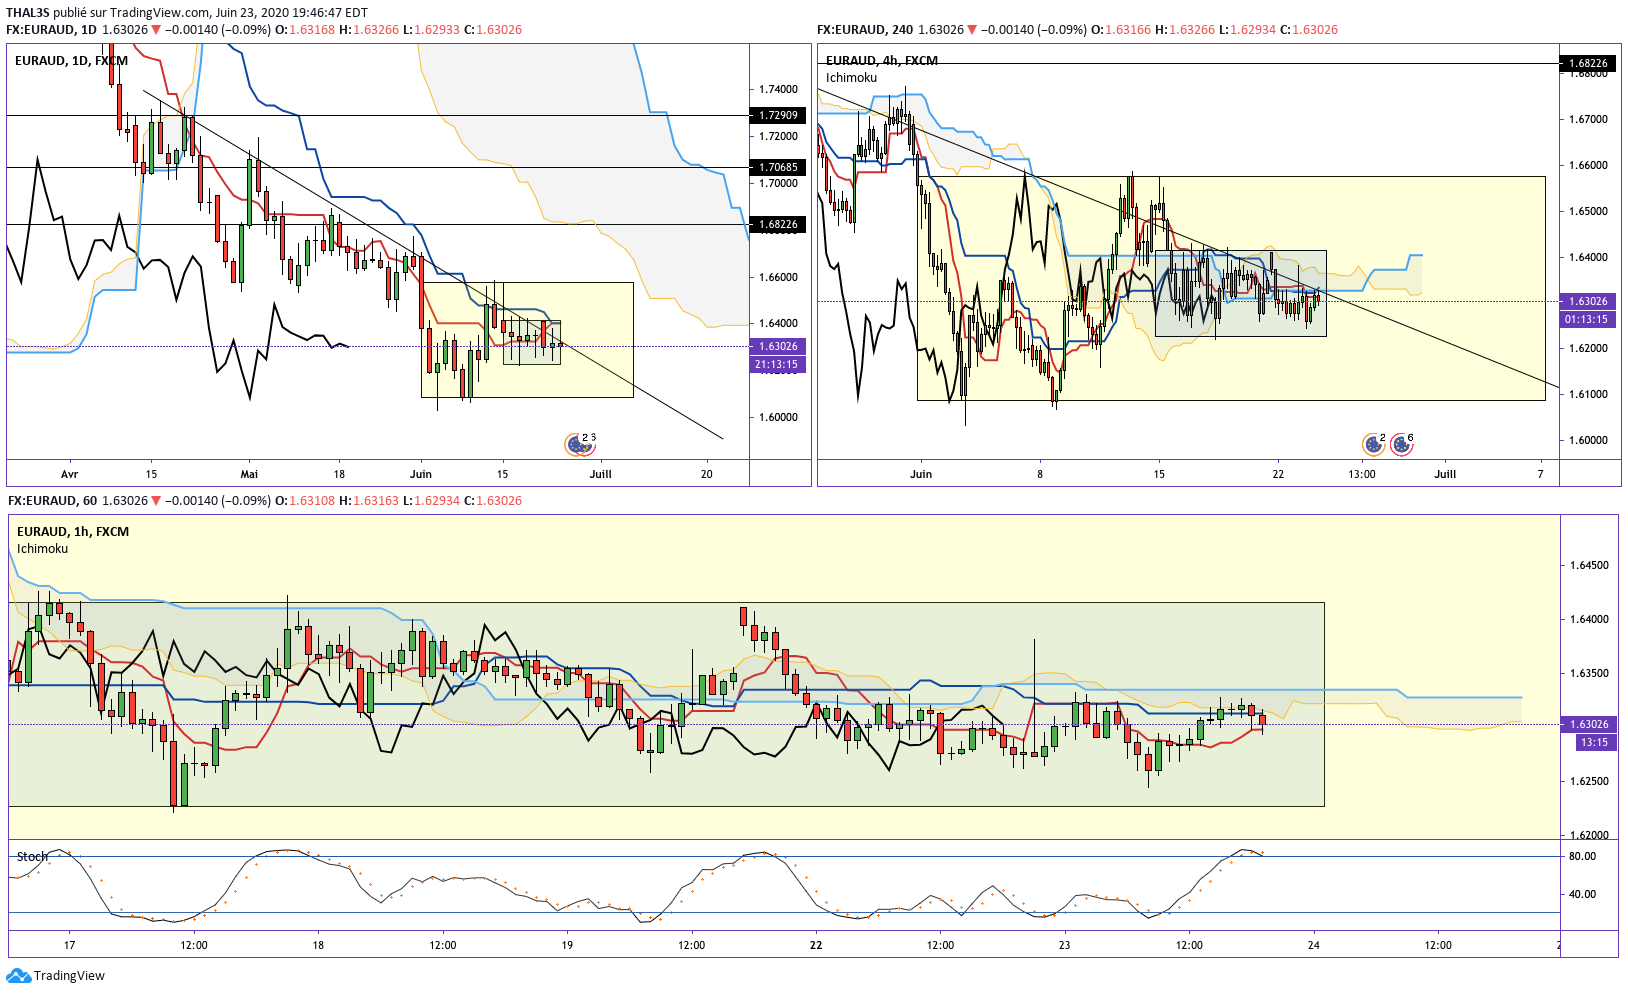The width and height of the screenshot is (1628, 994).
Task: Click the 1.70685 horizontal line price label
Action: (x=778, y=168)
